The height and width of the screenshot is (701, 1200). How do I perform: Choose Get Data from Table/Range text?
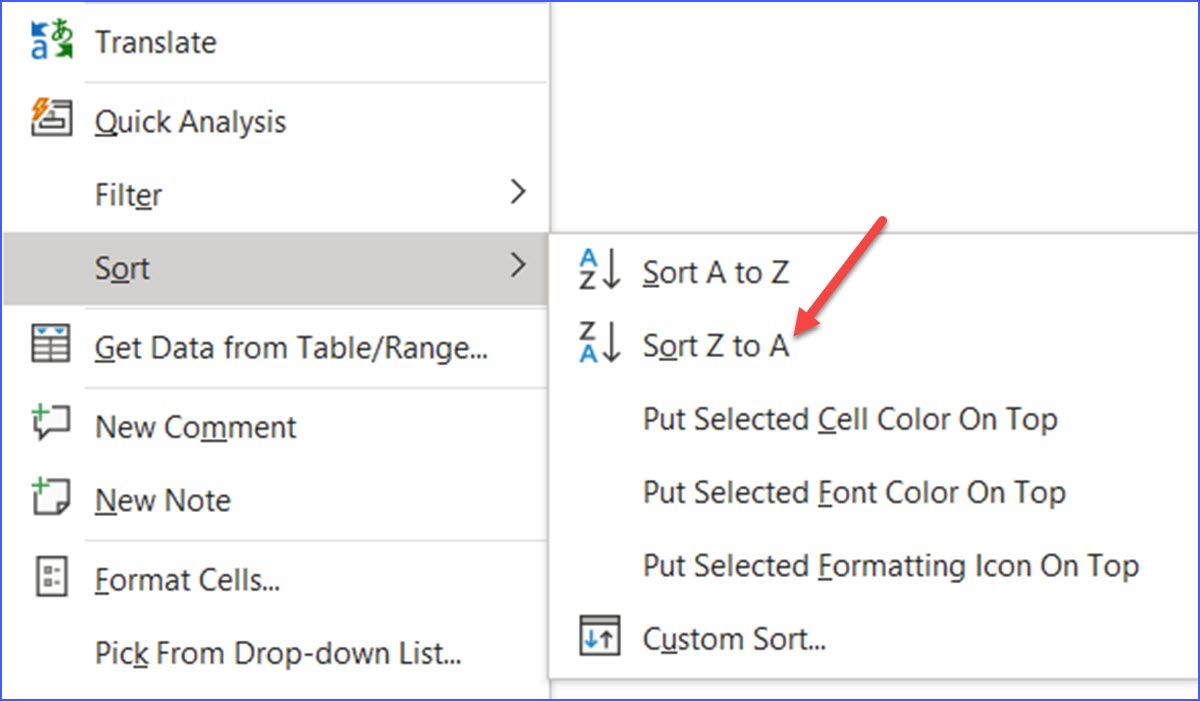pyautogui.click(x=291, y=348)
